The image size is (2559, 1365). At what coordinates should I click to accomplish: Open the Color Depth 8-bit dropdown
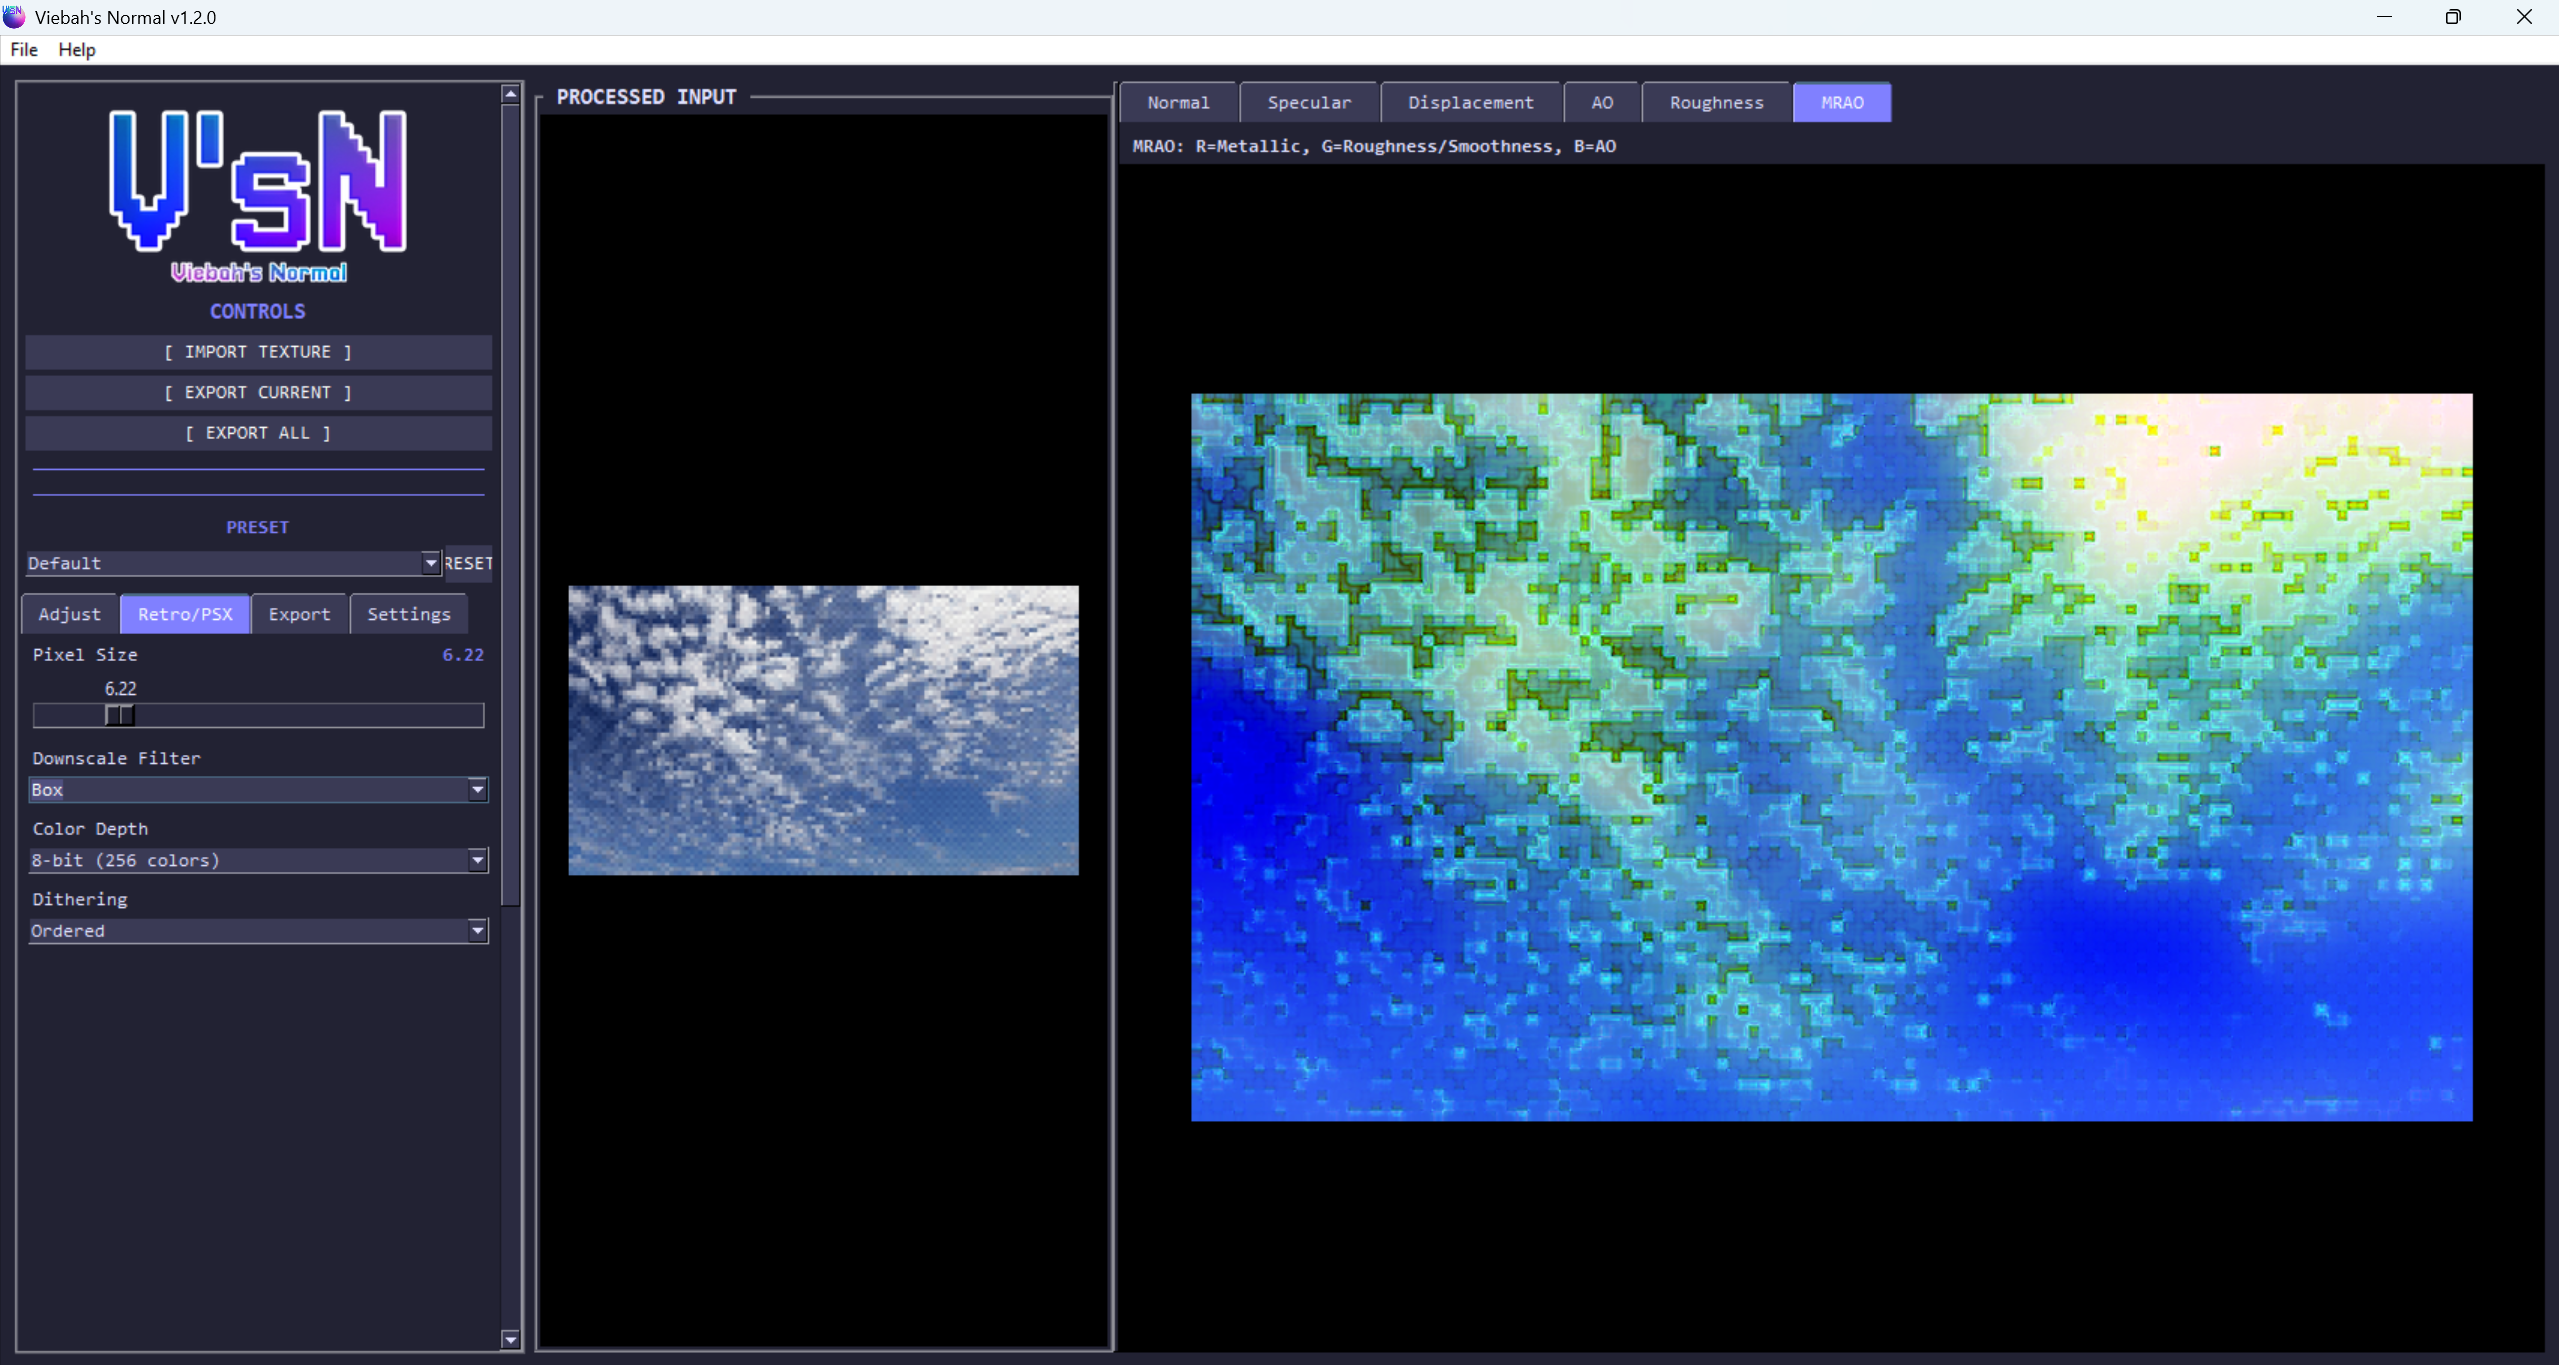pyautogui.click(x=477, y=860)
